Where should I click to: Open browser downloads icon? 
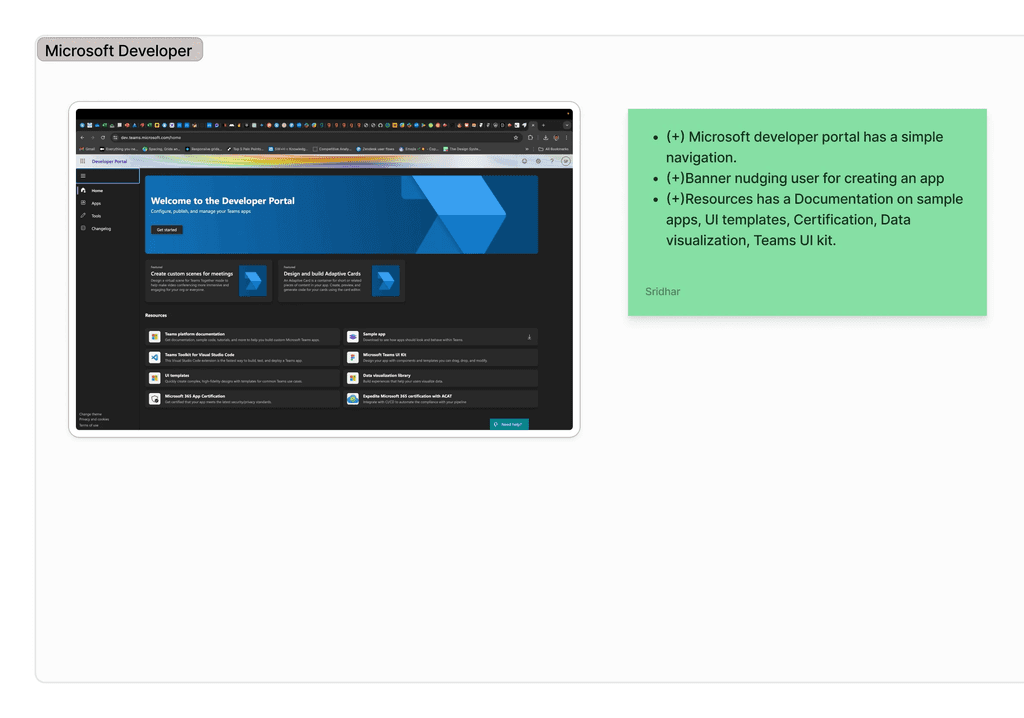click(x=545, y=137)
